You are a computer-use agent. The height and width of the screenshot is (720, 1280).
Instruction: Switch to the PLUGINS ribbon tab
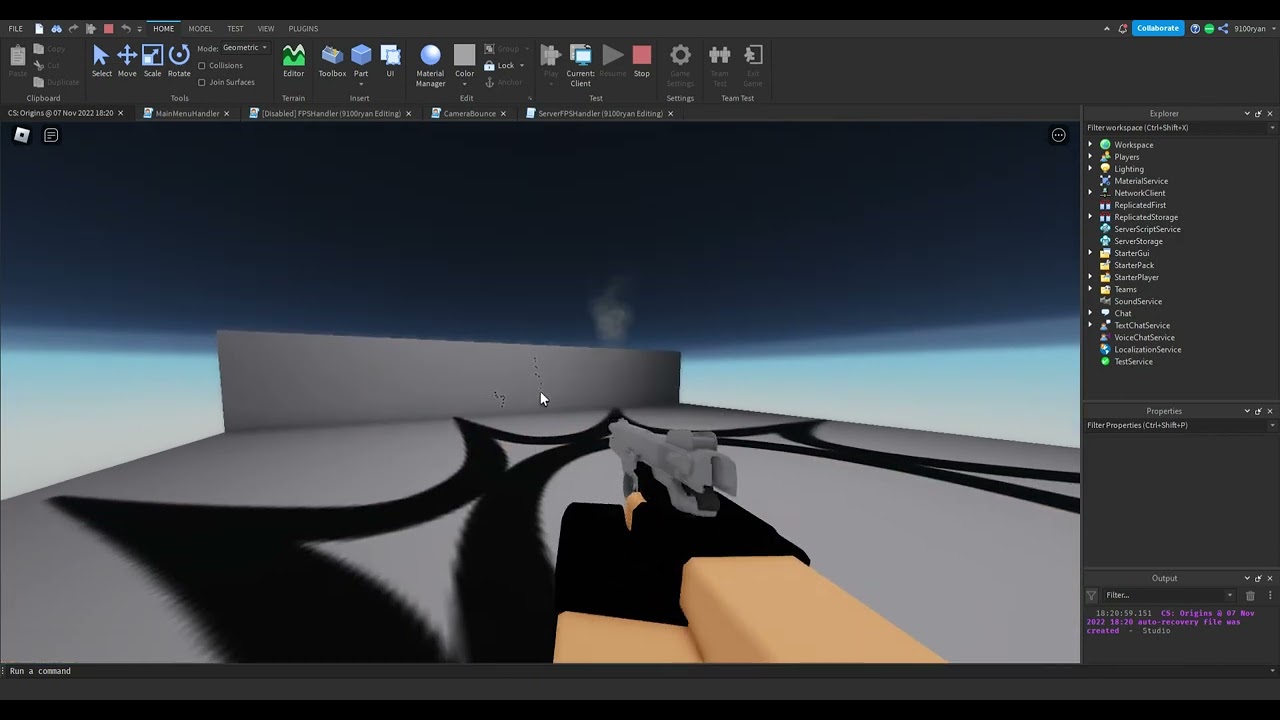click(303, 29)
